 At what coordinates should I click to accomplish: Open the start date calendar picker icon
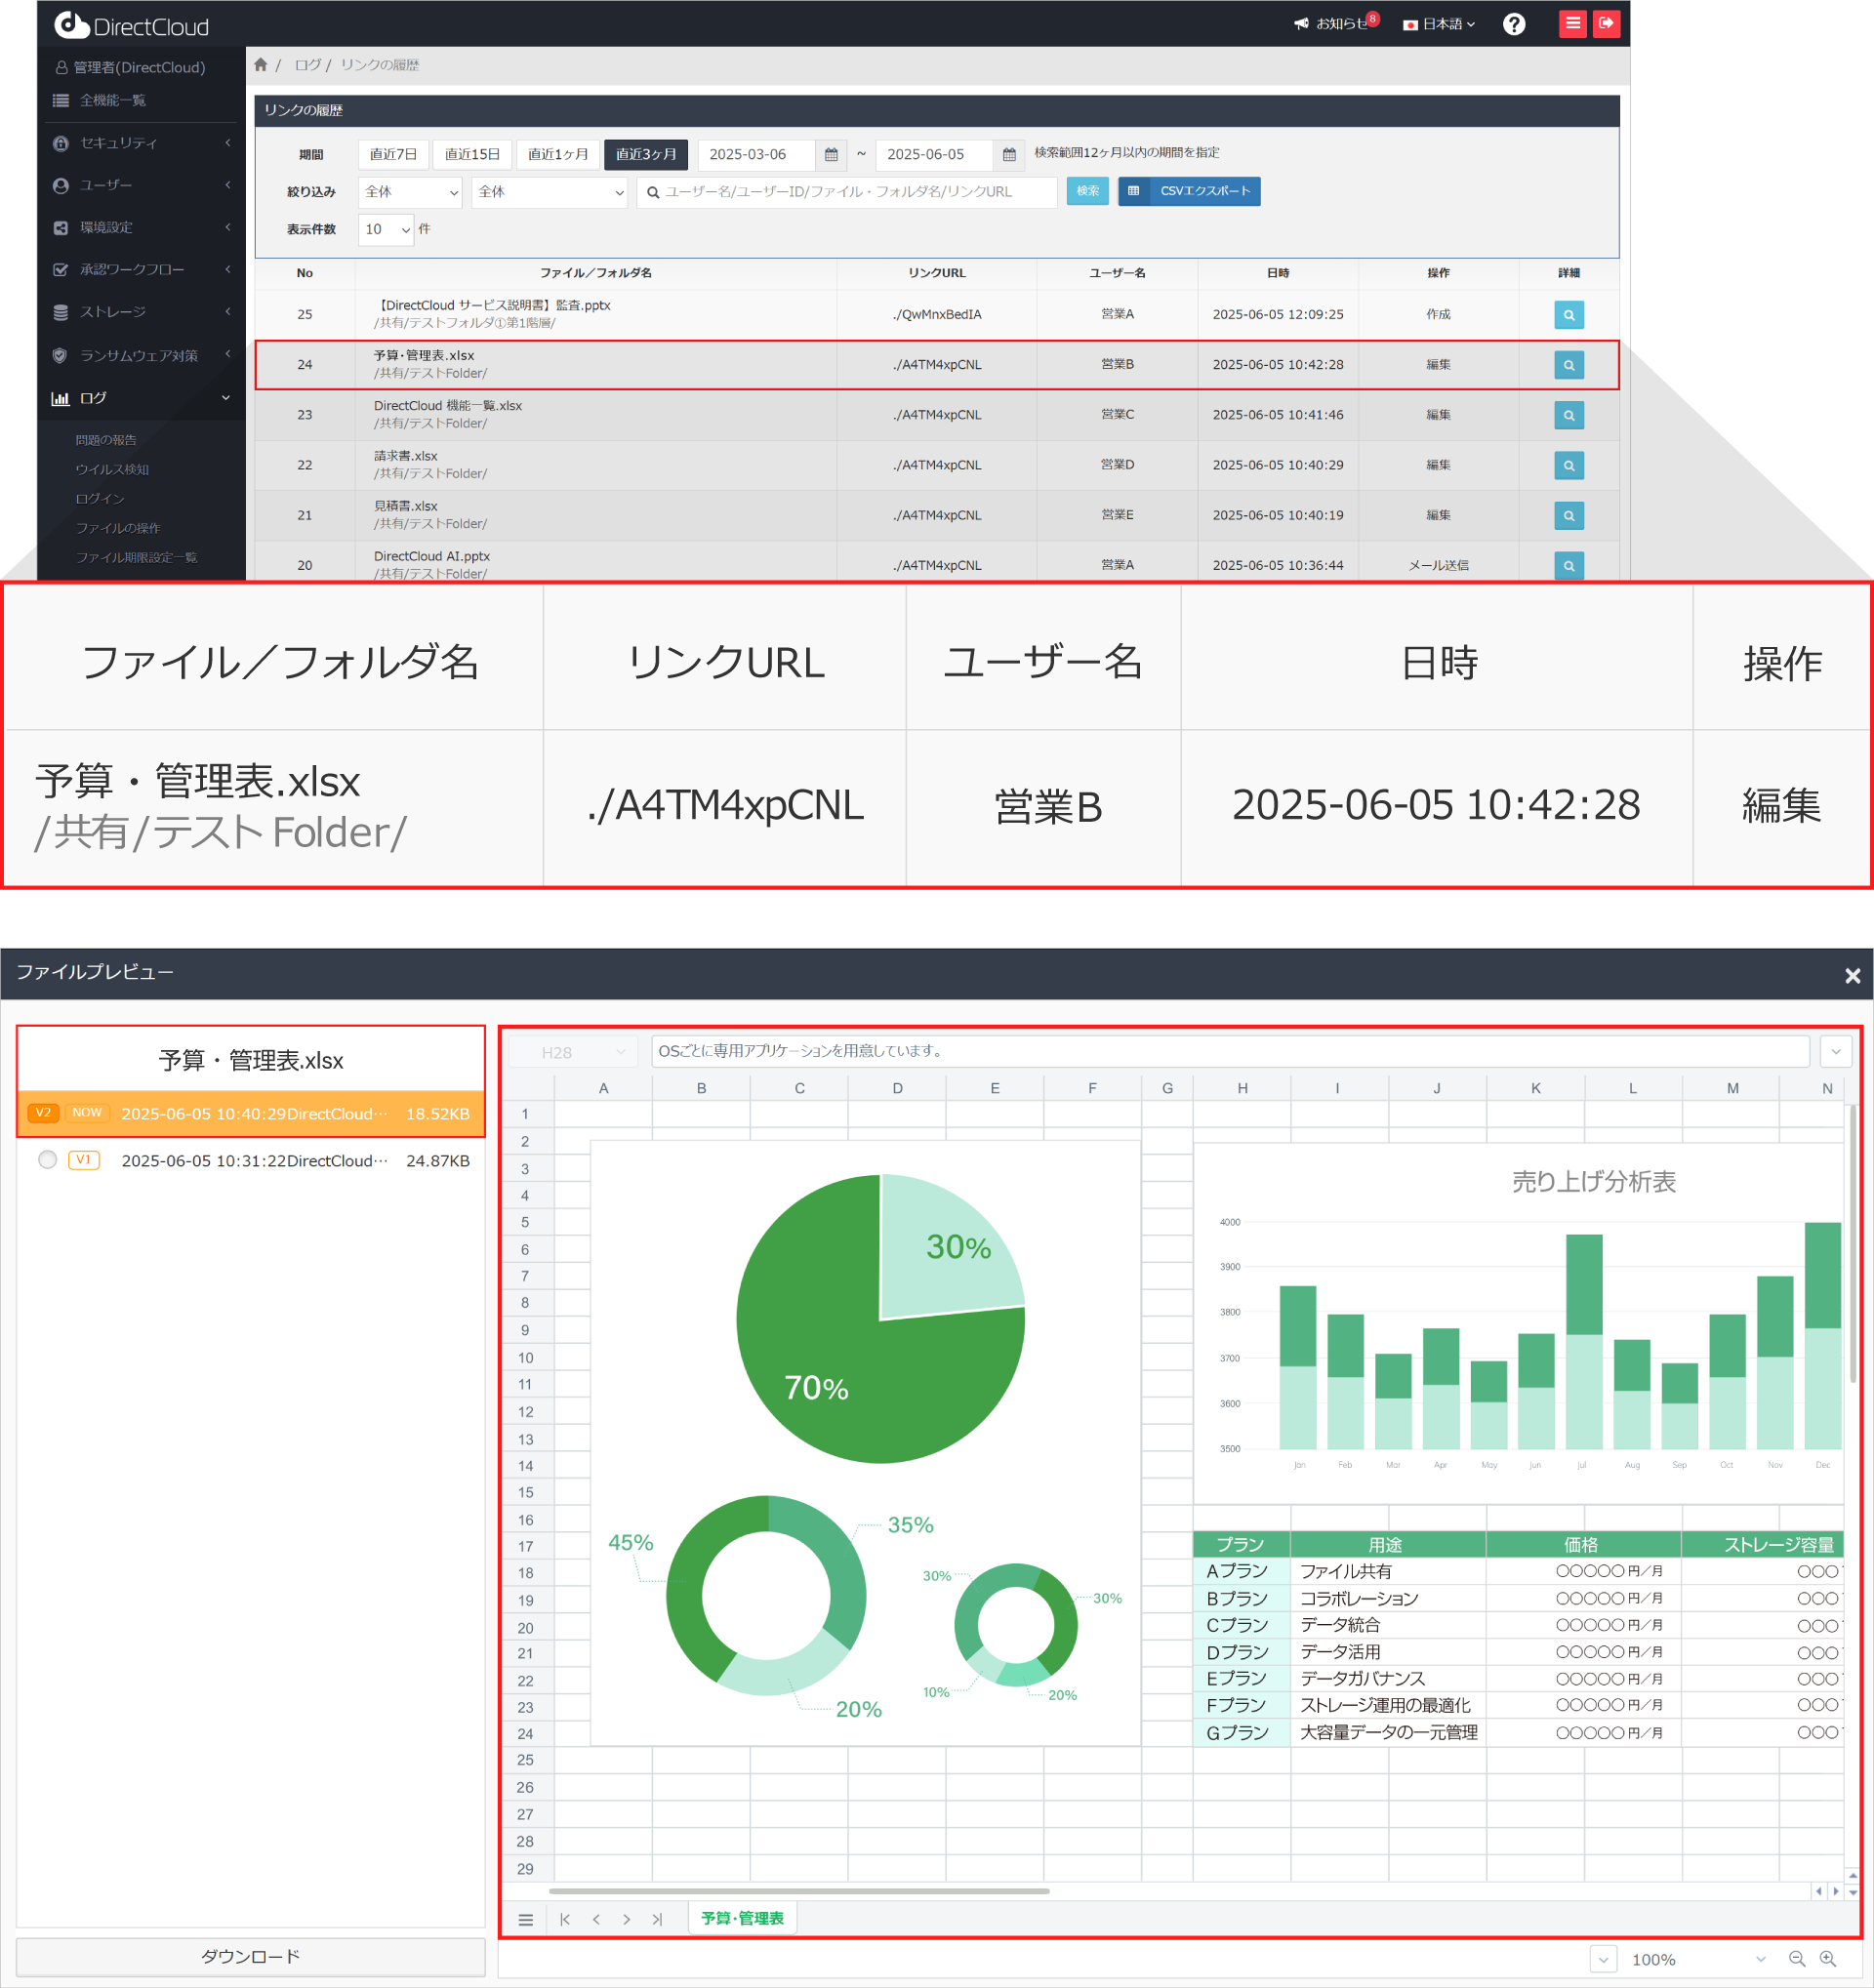point(830,155)
